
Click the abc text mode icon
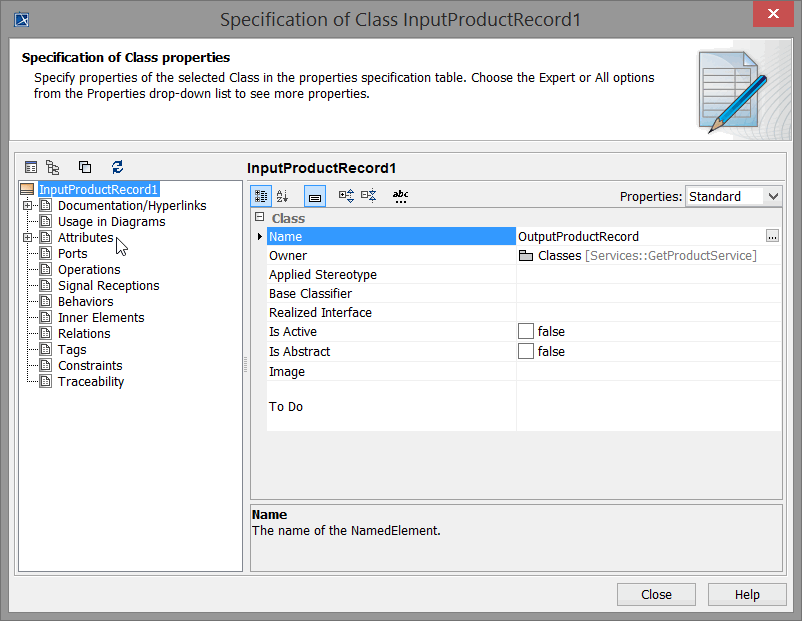400,197
